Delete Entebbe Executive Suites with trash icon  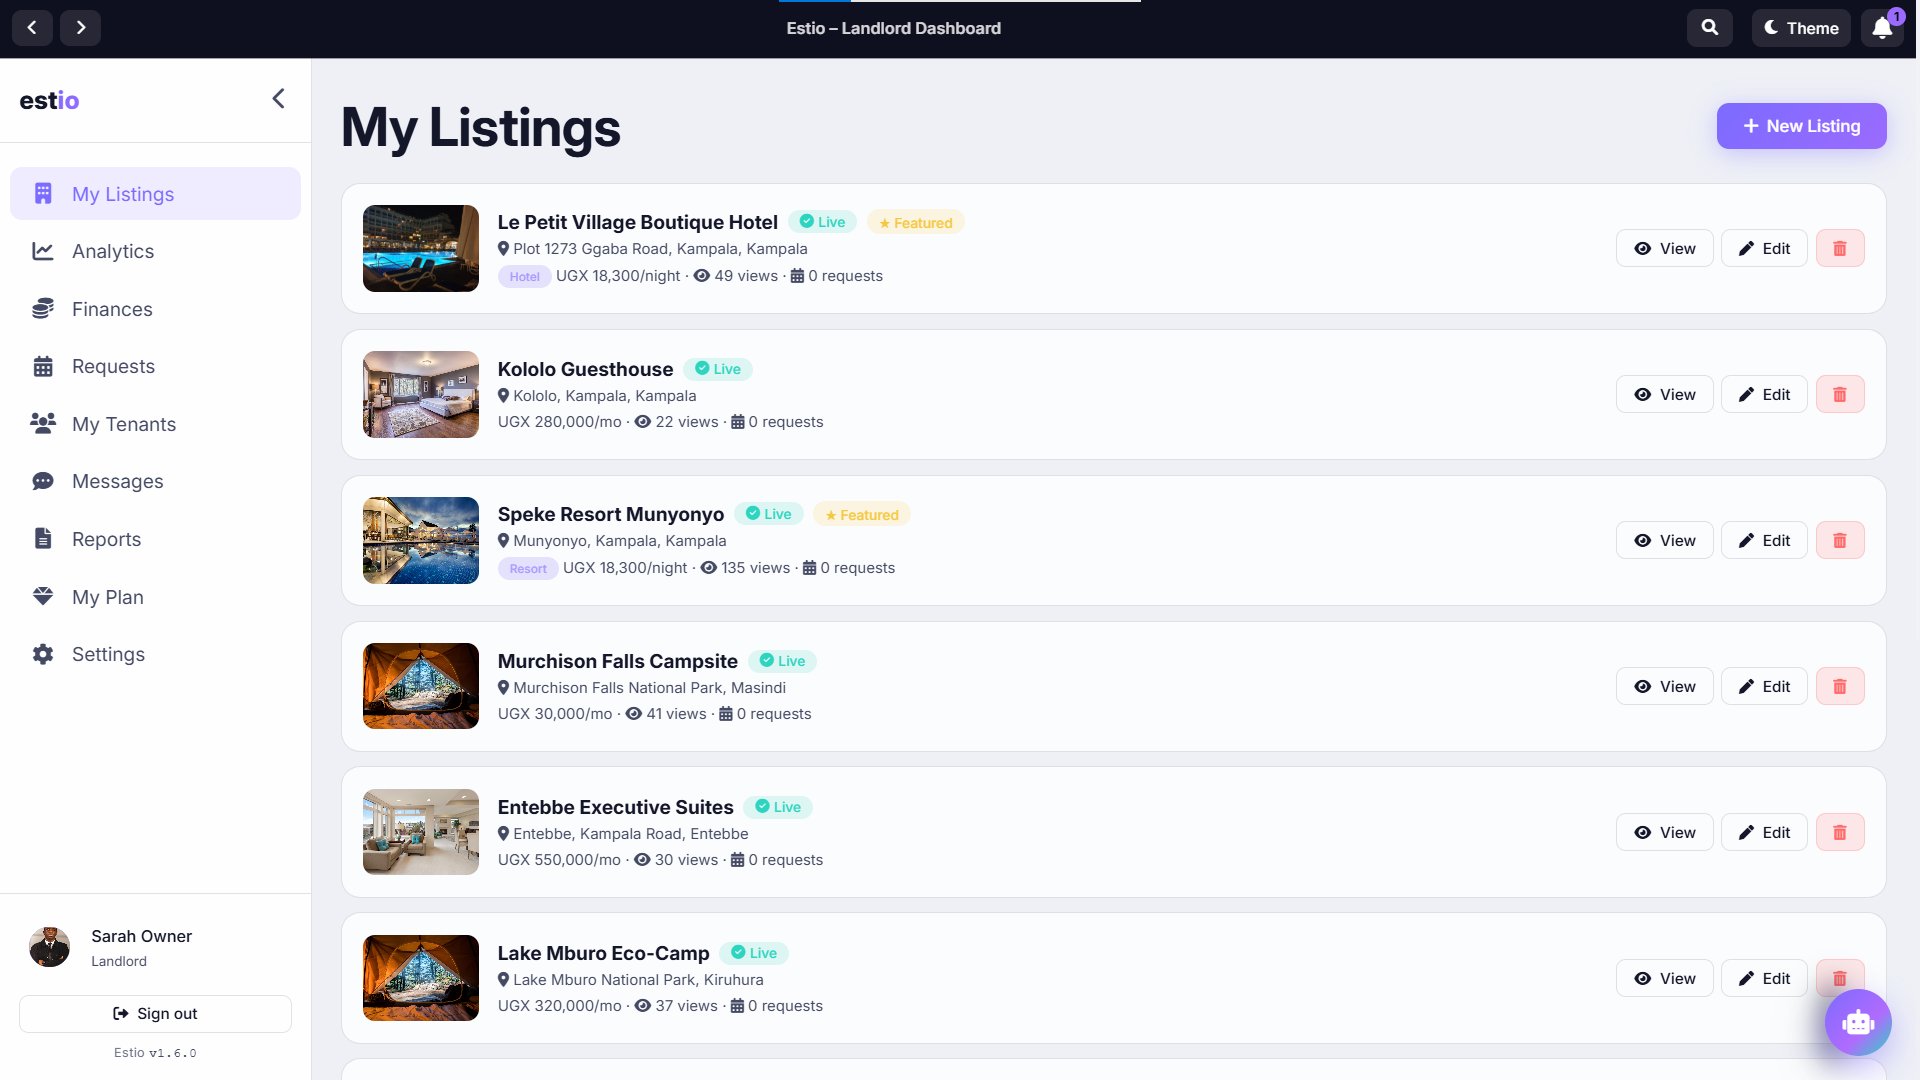(x=1840, y=833)
